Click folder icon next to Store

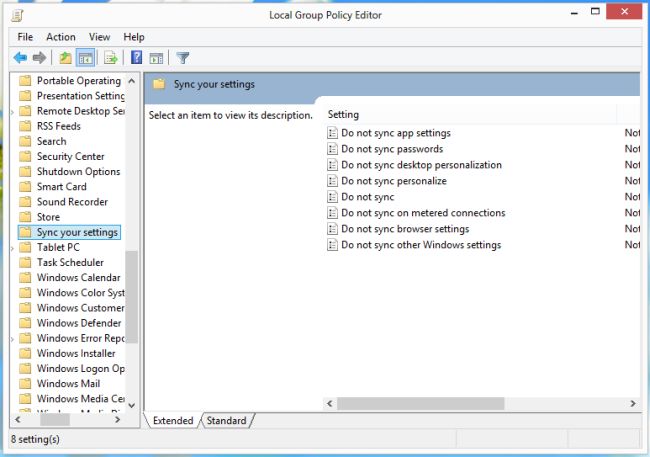tap(25, 217)
